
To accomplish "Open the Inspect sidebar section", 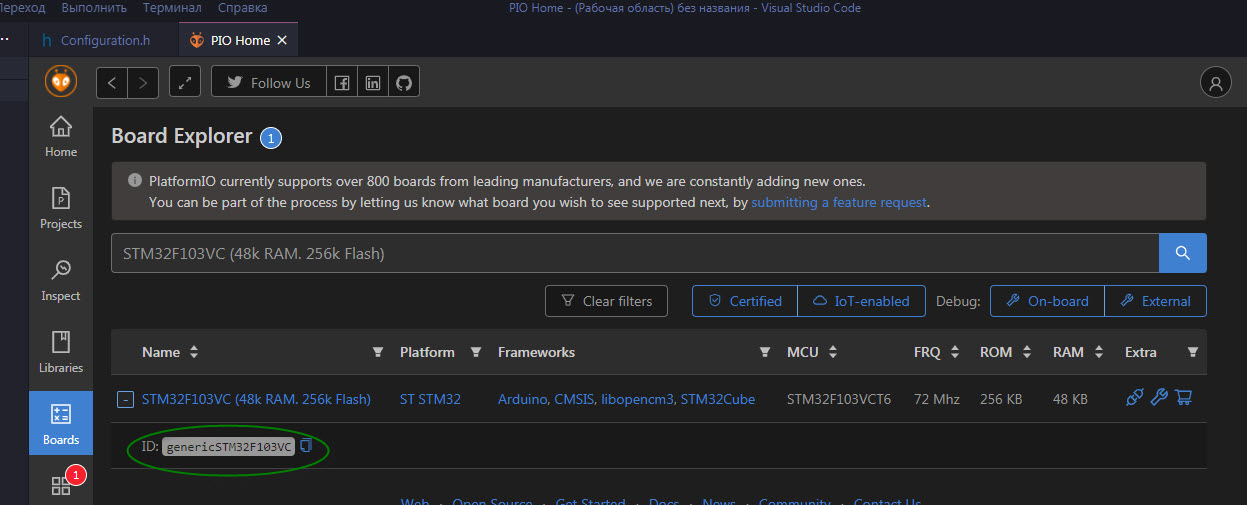I will point(61,280).
